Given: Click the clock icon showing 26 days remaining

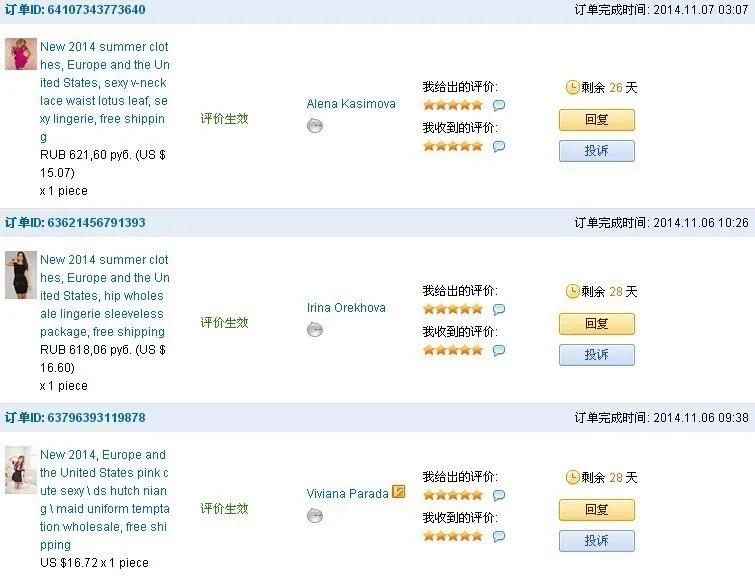Looking at the screenshot, I should pos(572,87).
